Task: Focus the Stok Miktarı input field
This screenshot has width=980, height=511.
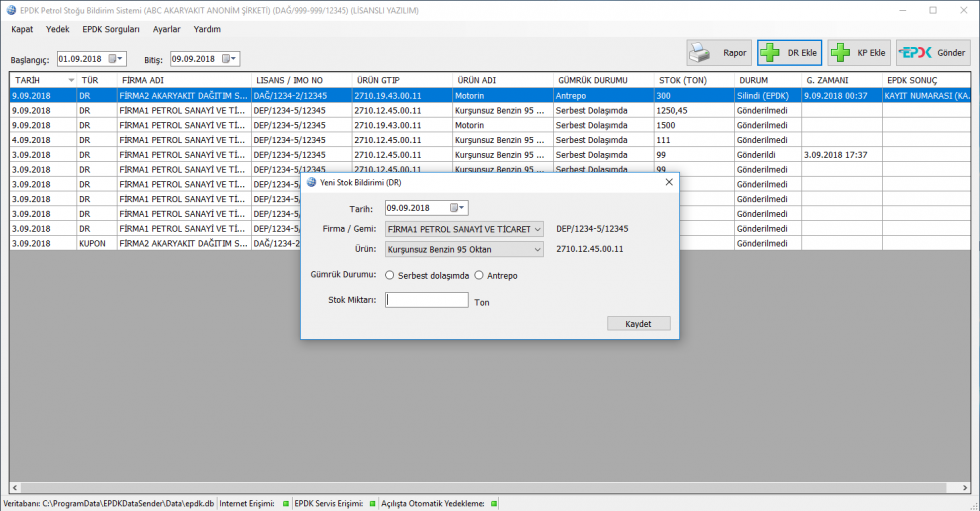Action: pyautogui.click(x=427, y=300)
